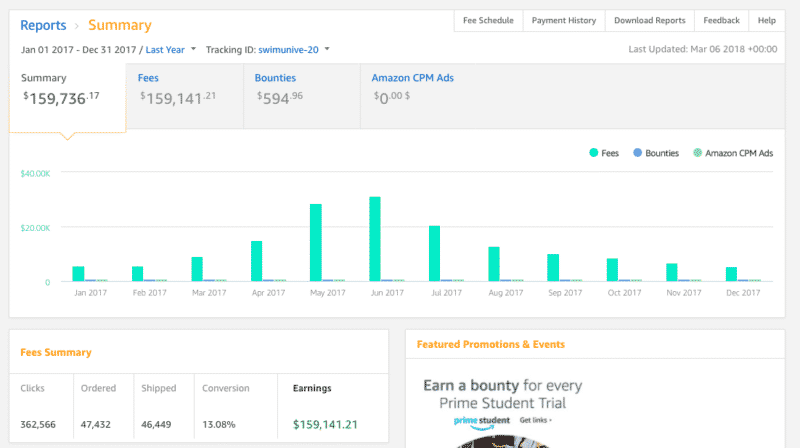Click the Oct 2017 fees bar
The height and width of the screenshot is (448, 800).
point(612,270)
